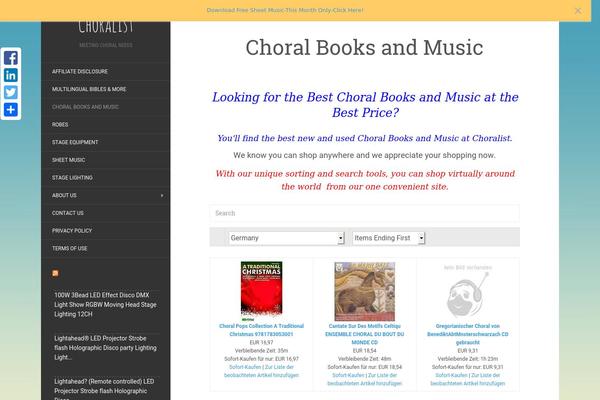The width and height of the screenshot is (600, 400).
Task: Open the Robes menu item
Action: coord(60,124)
